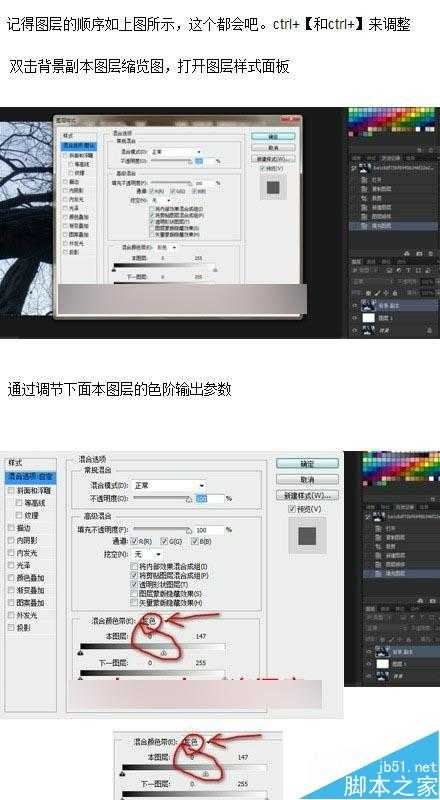This screenshot has width=440, height=800.
Task: Enable Bevel and Emboss (斜面和浮雕) in enlarged dialog
Action: point(11,490)
